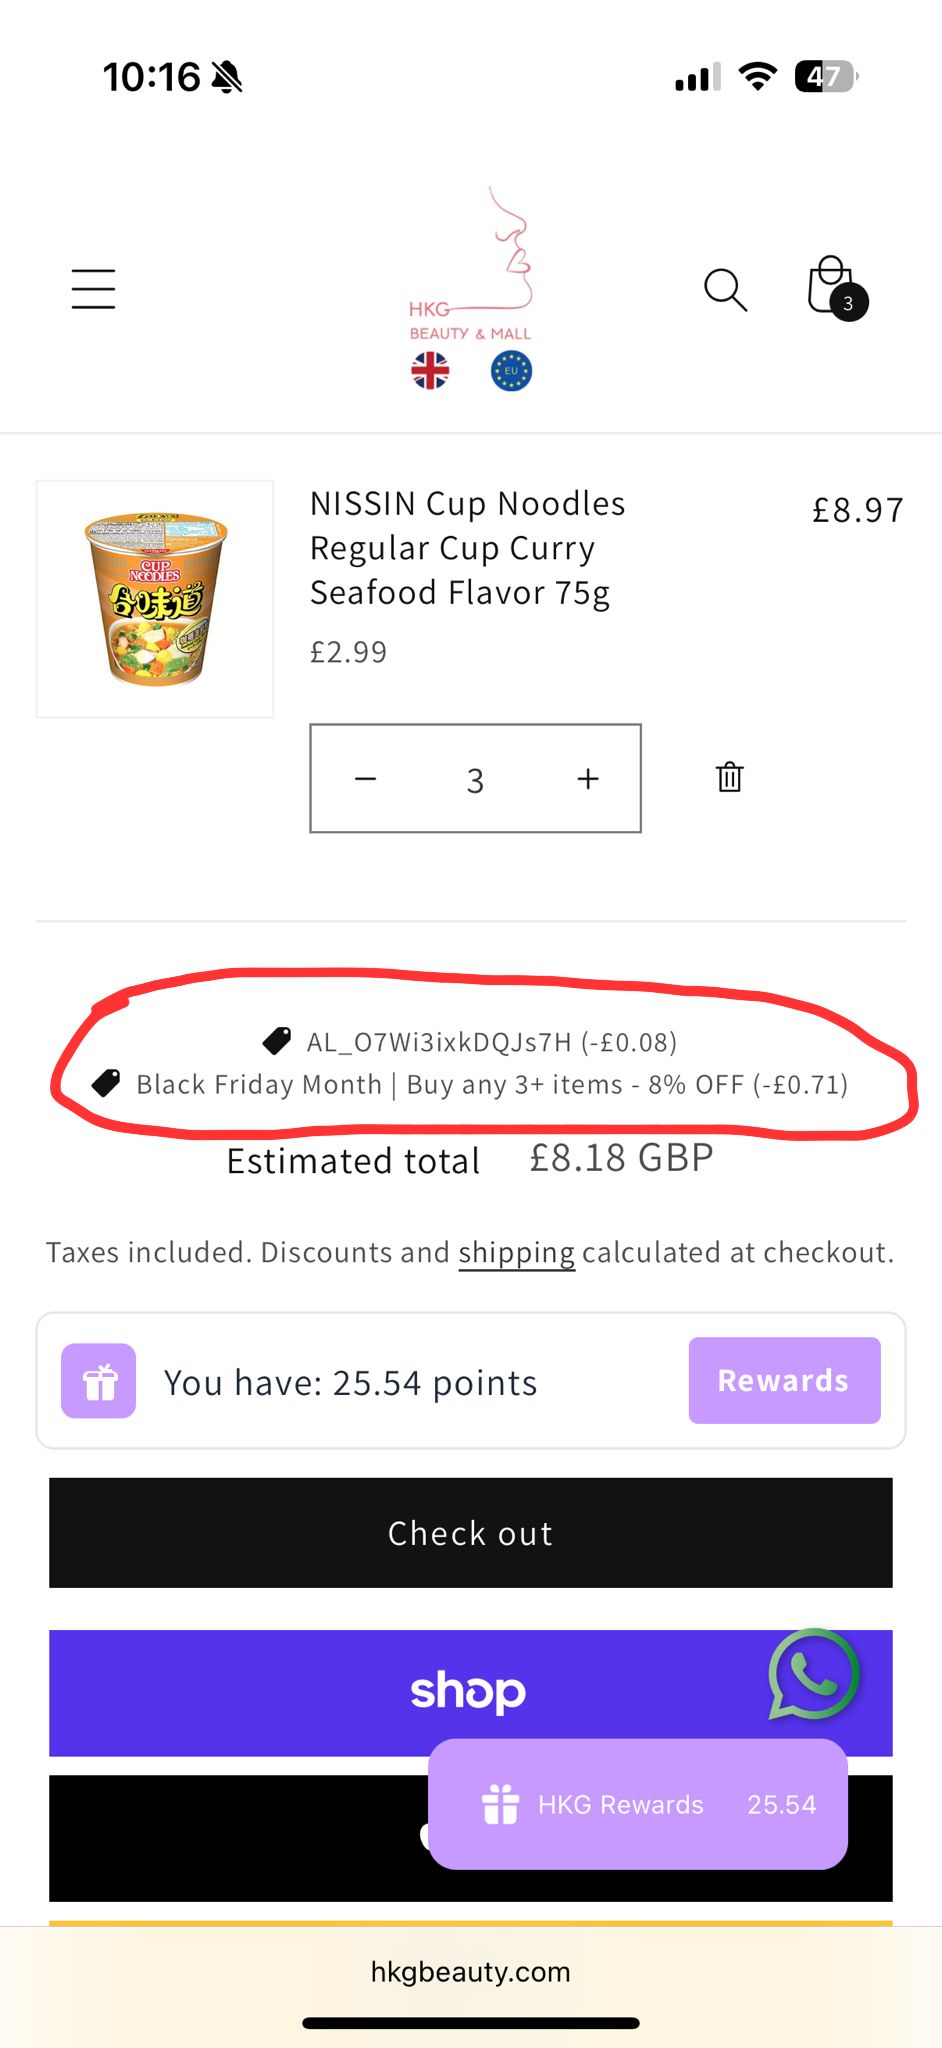Open NISSIN Cup Noodles product title link
Viewport: 942px width, 2048px height.
pos(467,548)
